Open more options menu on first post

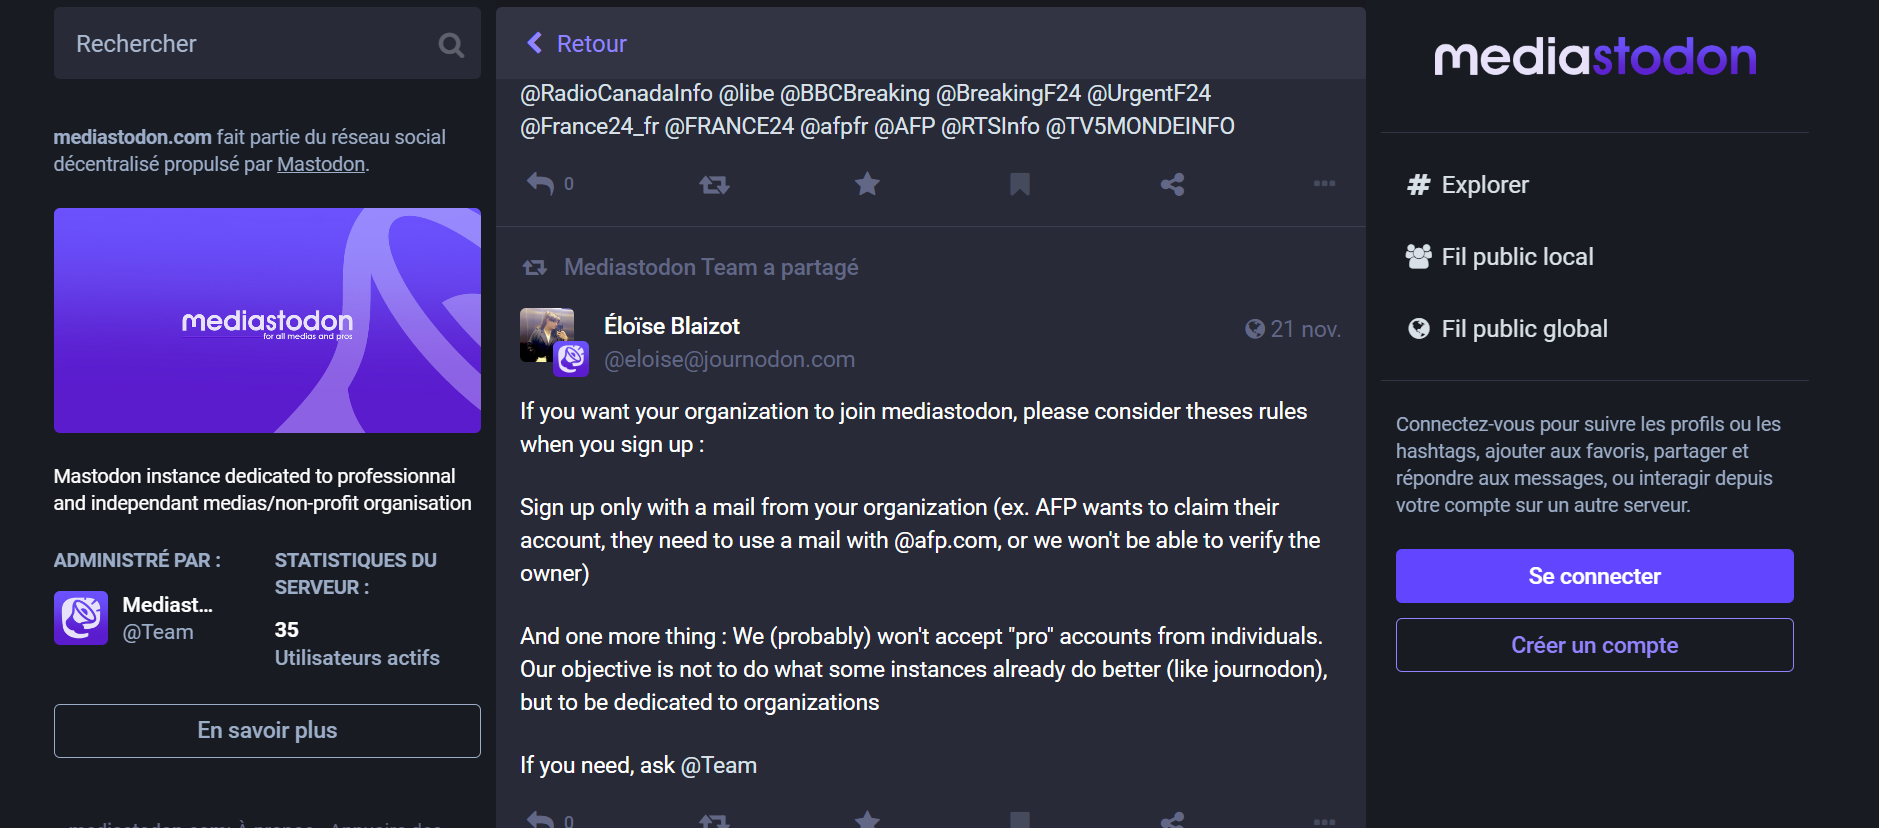tap(1324, 184)
